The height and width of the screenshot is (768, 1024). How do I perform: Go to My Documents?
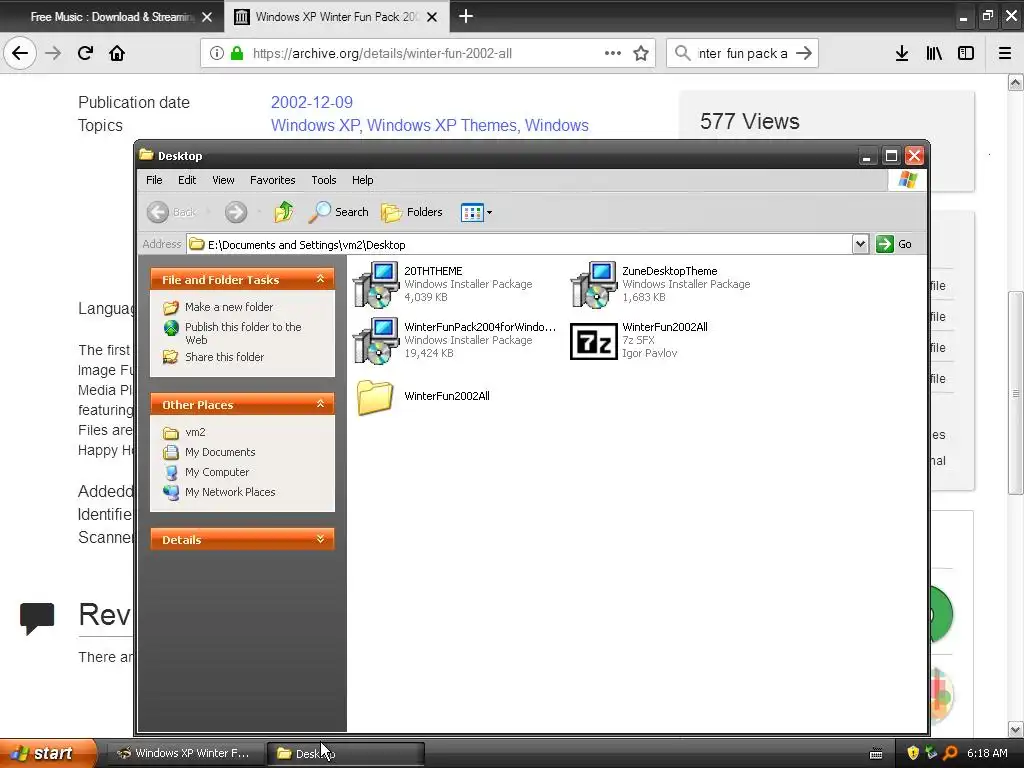(x=219, y=452)
